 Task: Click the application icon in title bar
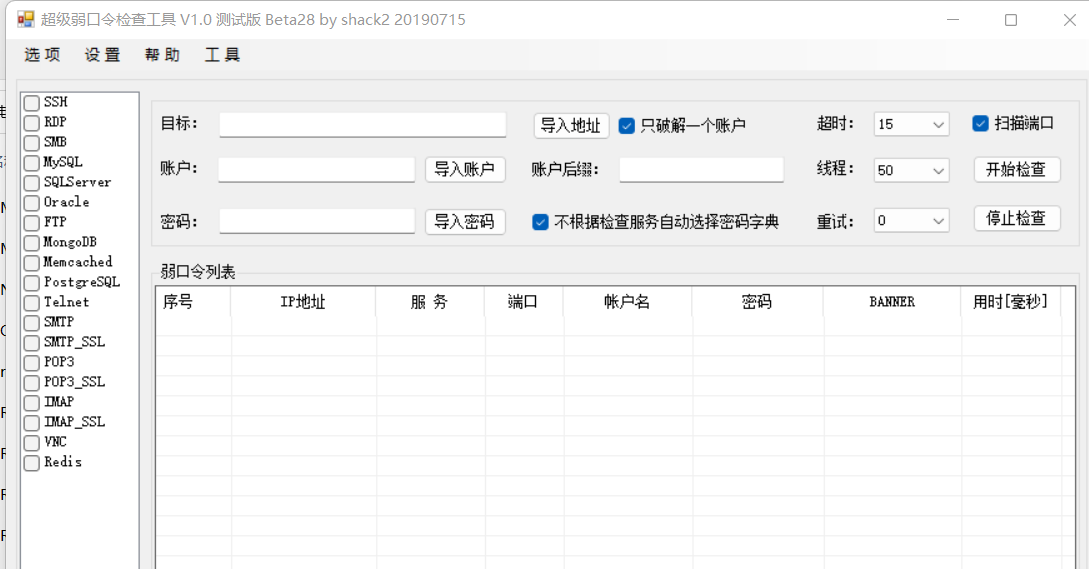(26, 19)
